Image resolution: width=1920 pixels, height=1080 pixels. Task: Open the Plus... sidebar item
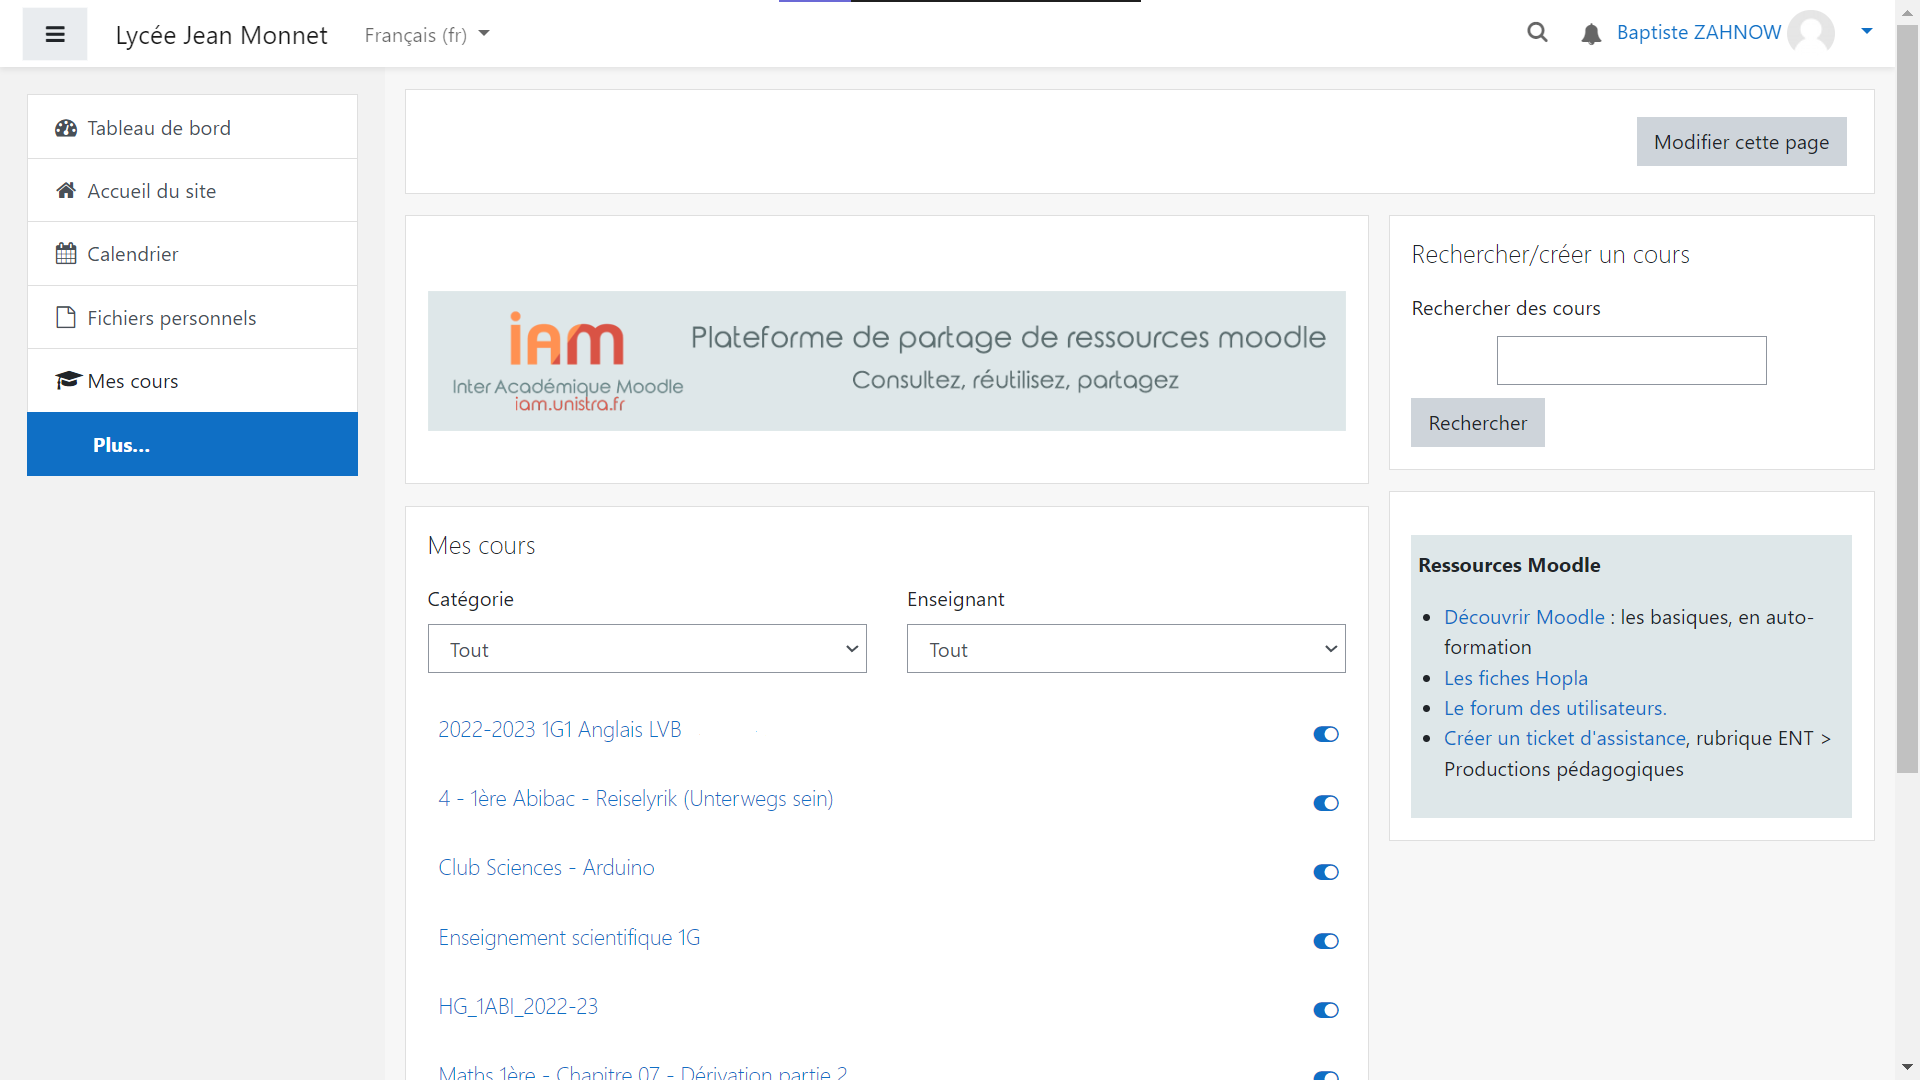tap(121, 445)
